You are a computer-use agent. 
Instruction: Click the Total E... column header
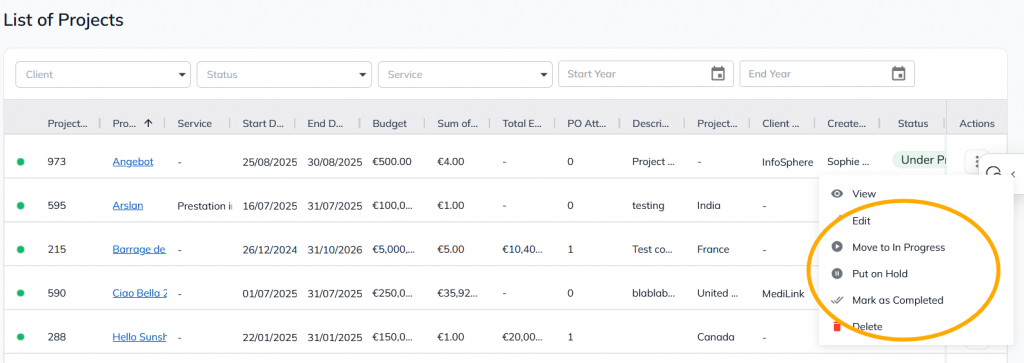pyautogui.click(x=522, y=123)
